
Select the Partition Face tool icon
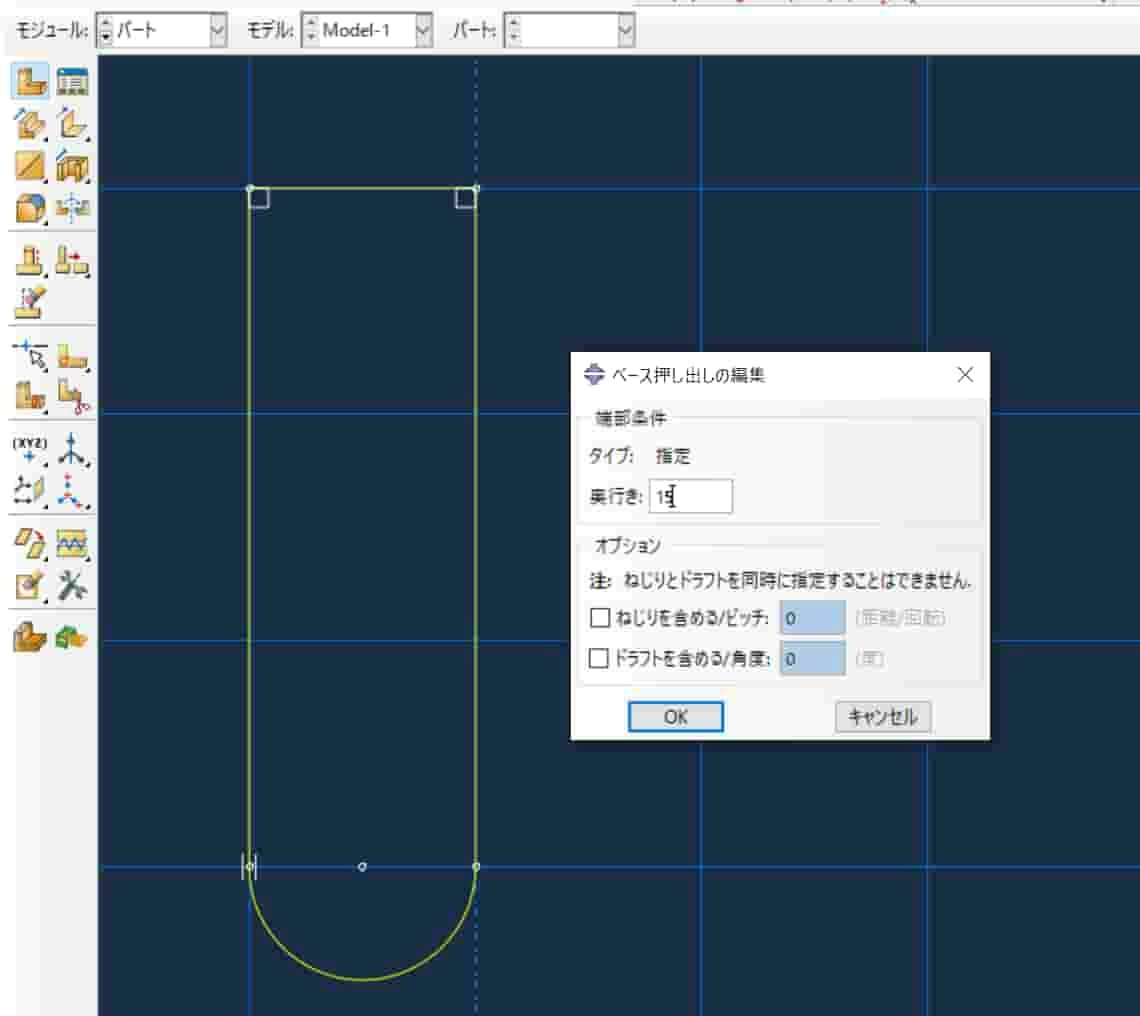coord(72,356)
